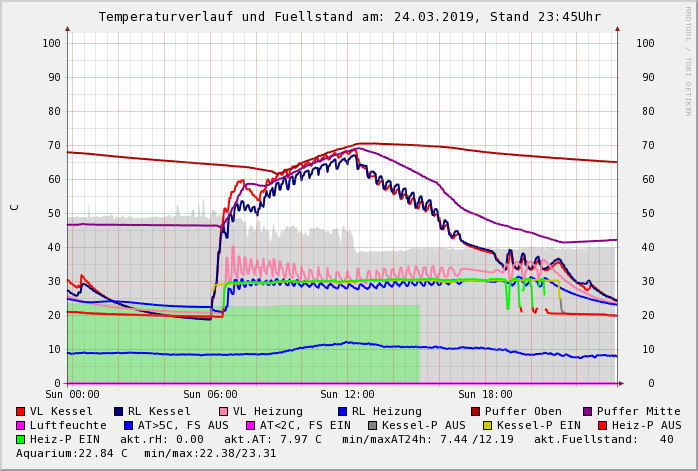Click the green Heiz-P EIN swatch
698x471 pixels.
coord(20,439)
